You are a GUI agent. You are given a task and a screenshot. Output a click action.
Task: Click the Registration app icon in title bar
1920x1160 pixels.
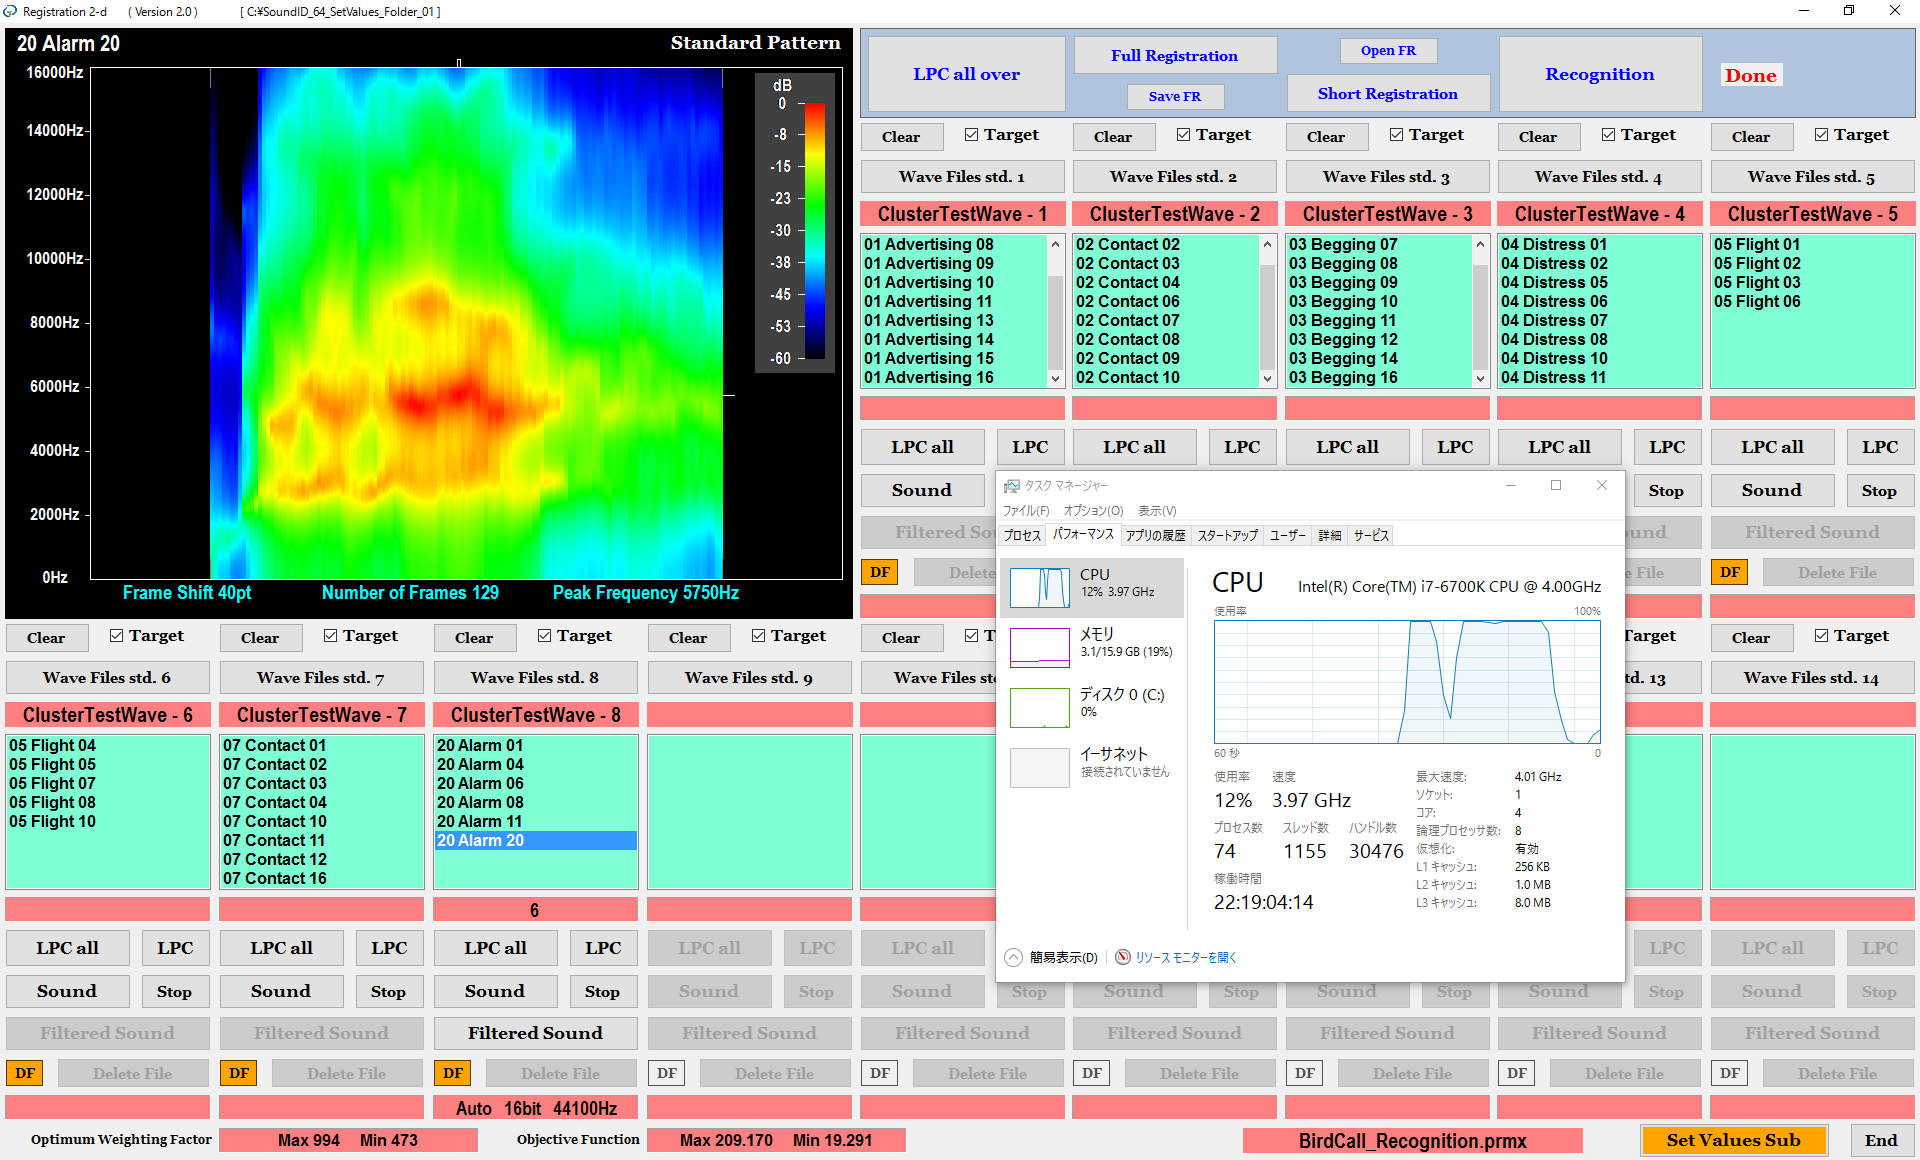[11, 11]
